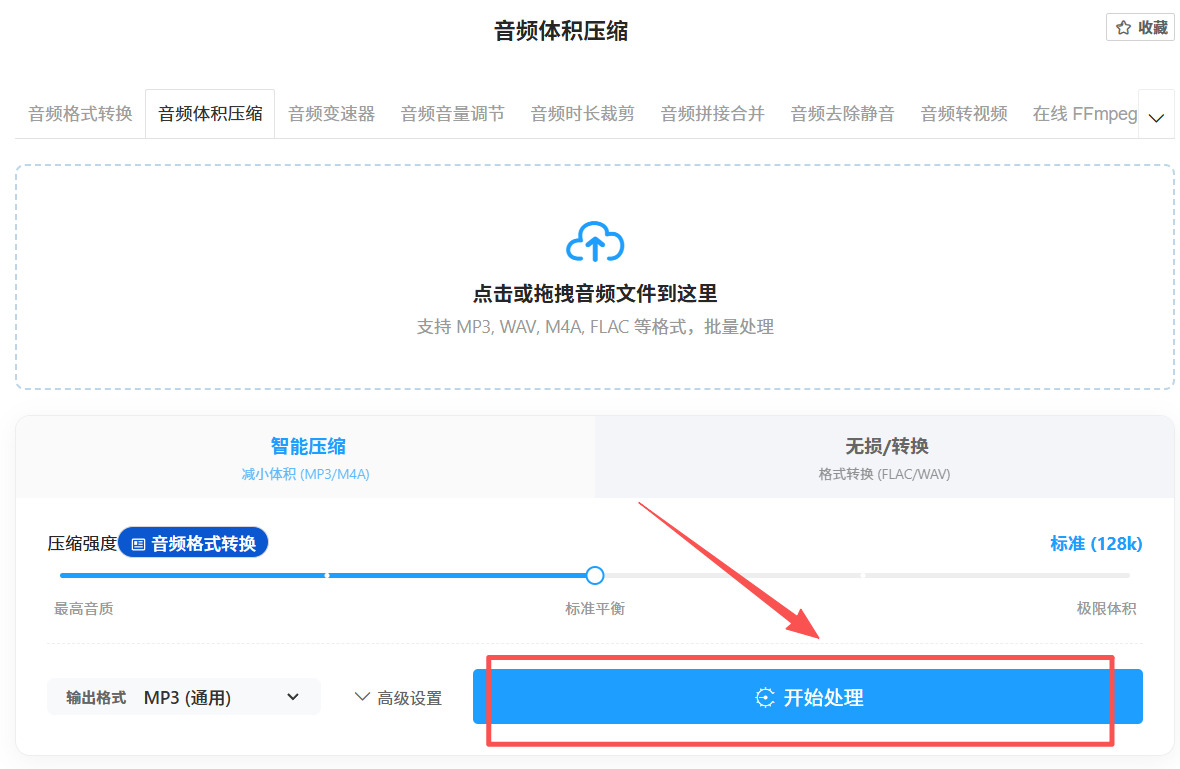Screen dimensions: 1180x769
Task: Click the 压缩强度 label
Action: click(82, 543)
